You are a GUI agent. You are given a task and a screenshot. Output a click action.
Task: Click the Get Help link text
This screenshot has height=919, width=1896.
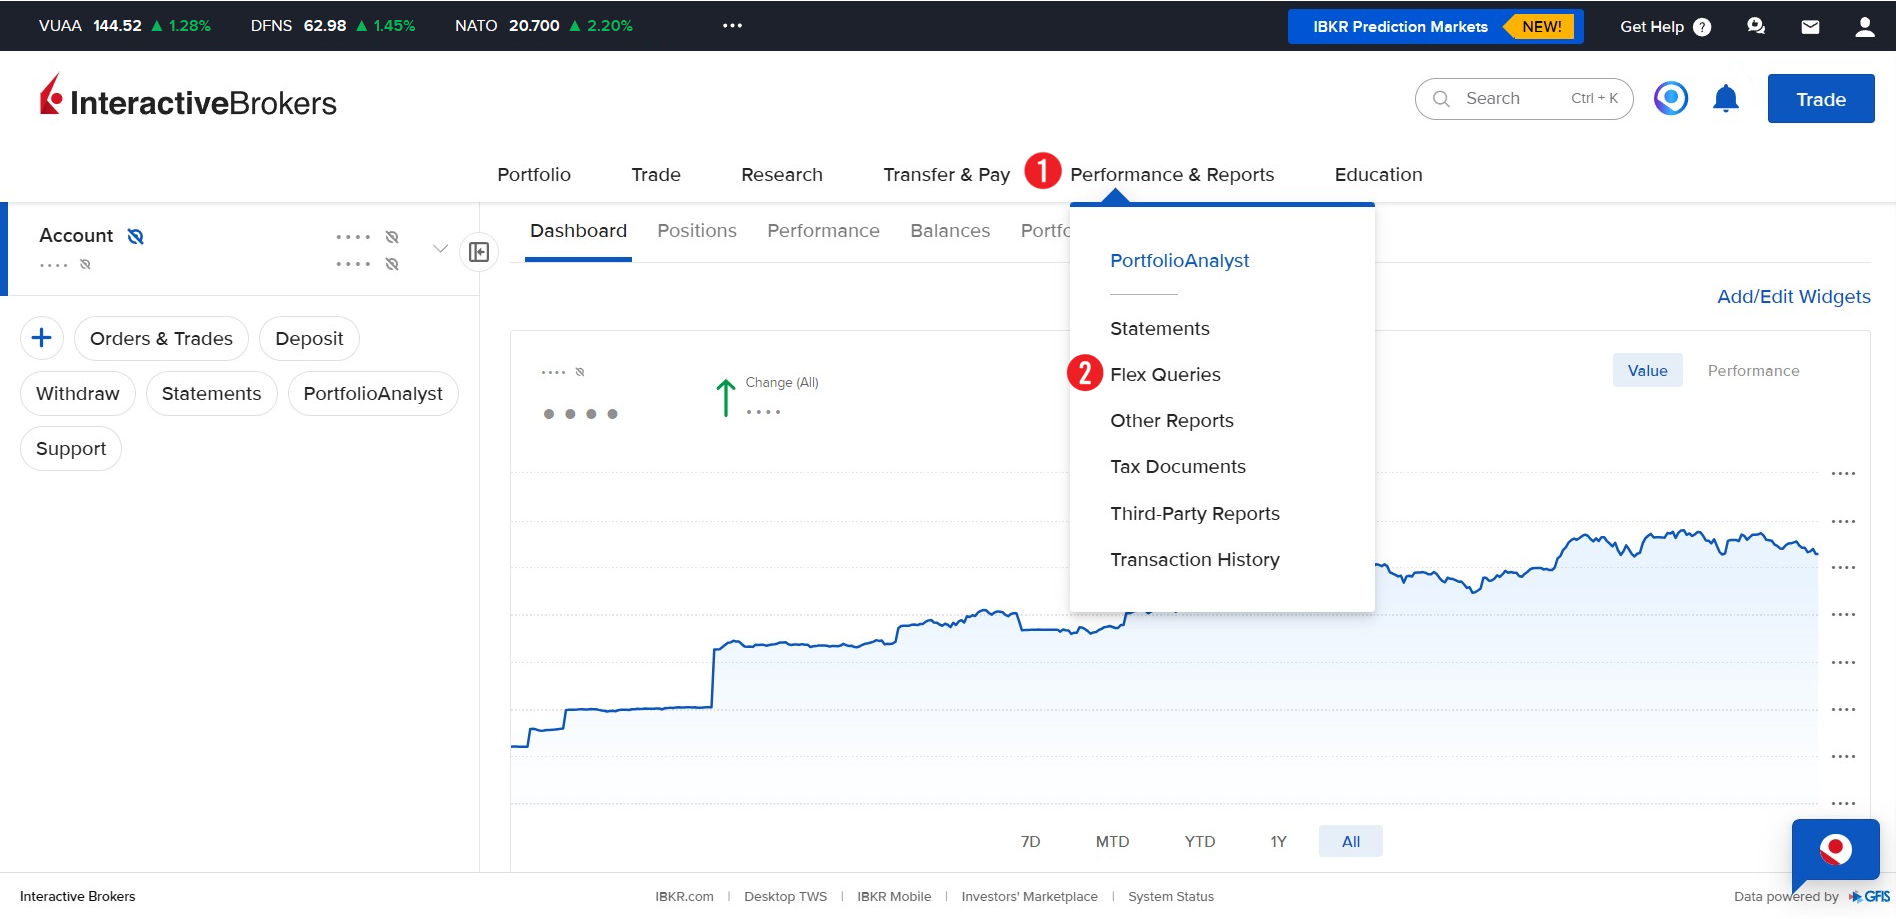[1651, 27]
